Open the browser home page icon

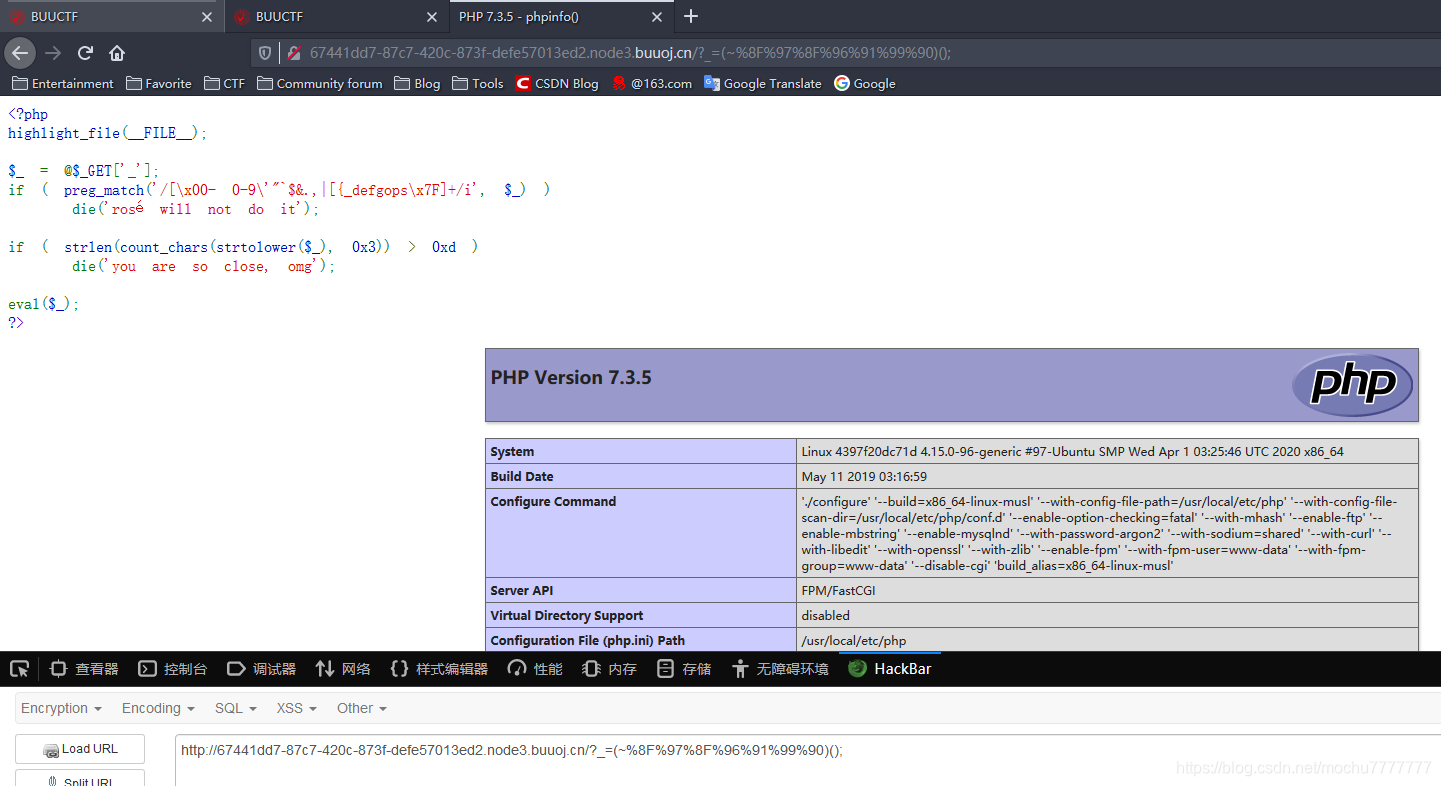[117, 53]
